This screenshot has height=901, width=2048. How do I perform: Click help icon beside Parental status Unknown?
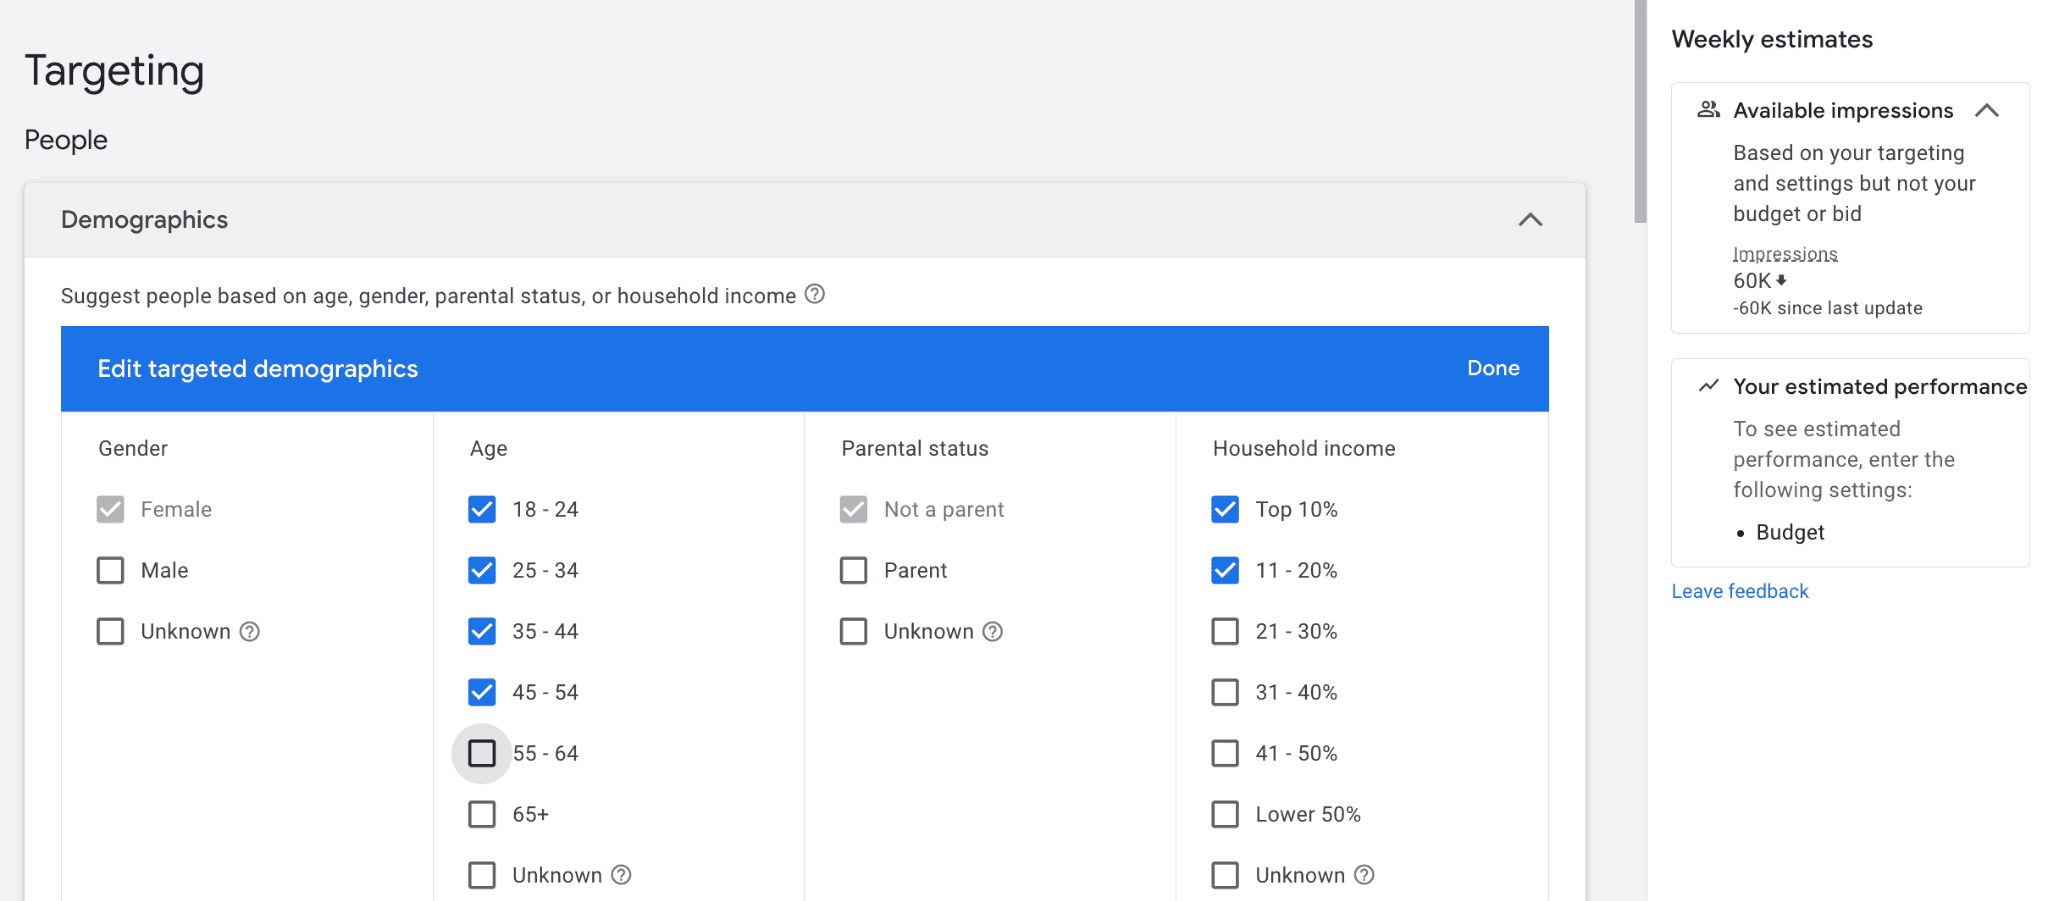(992, 631)
